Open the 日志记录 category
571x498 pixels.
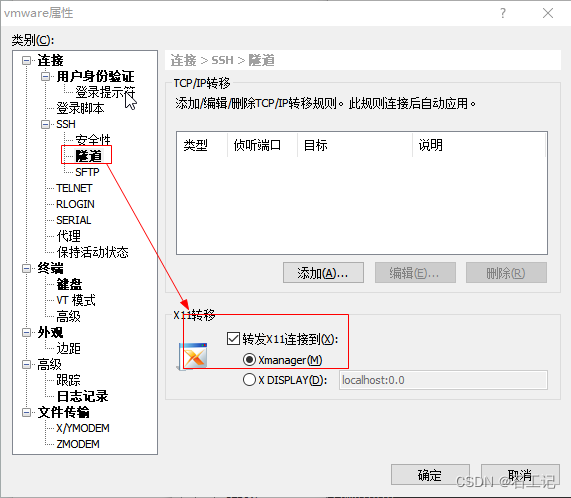click(x=82, y=396)
